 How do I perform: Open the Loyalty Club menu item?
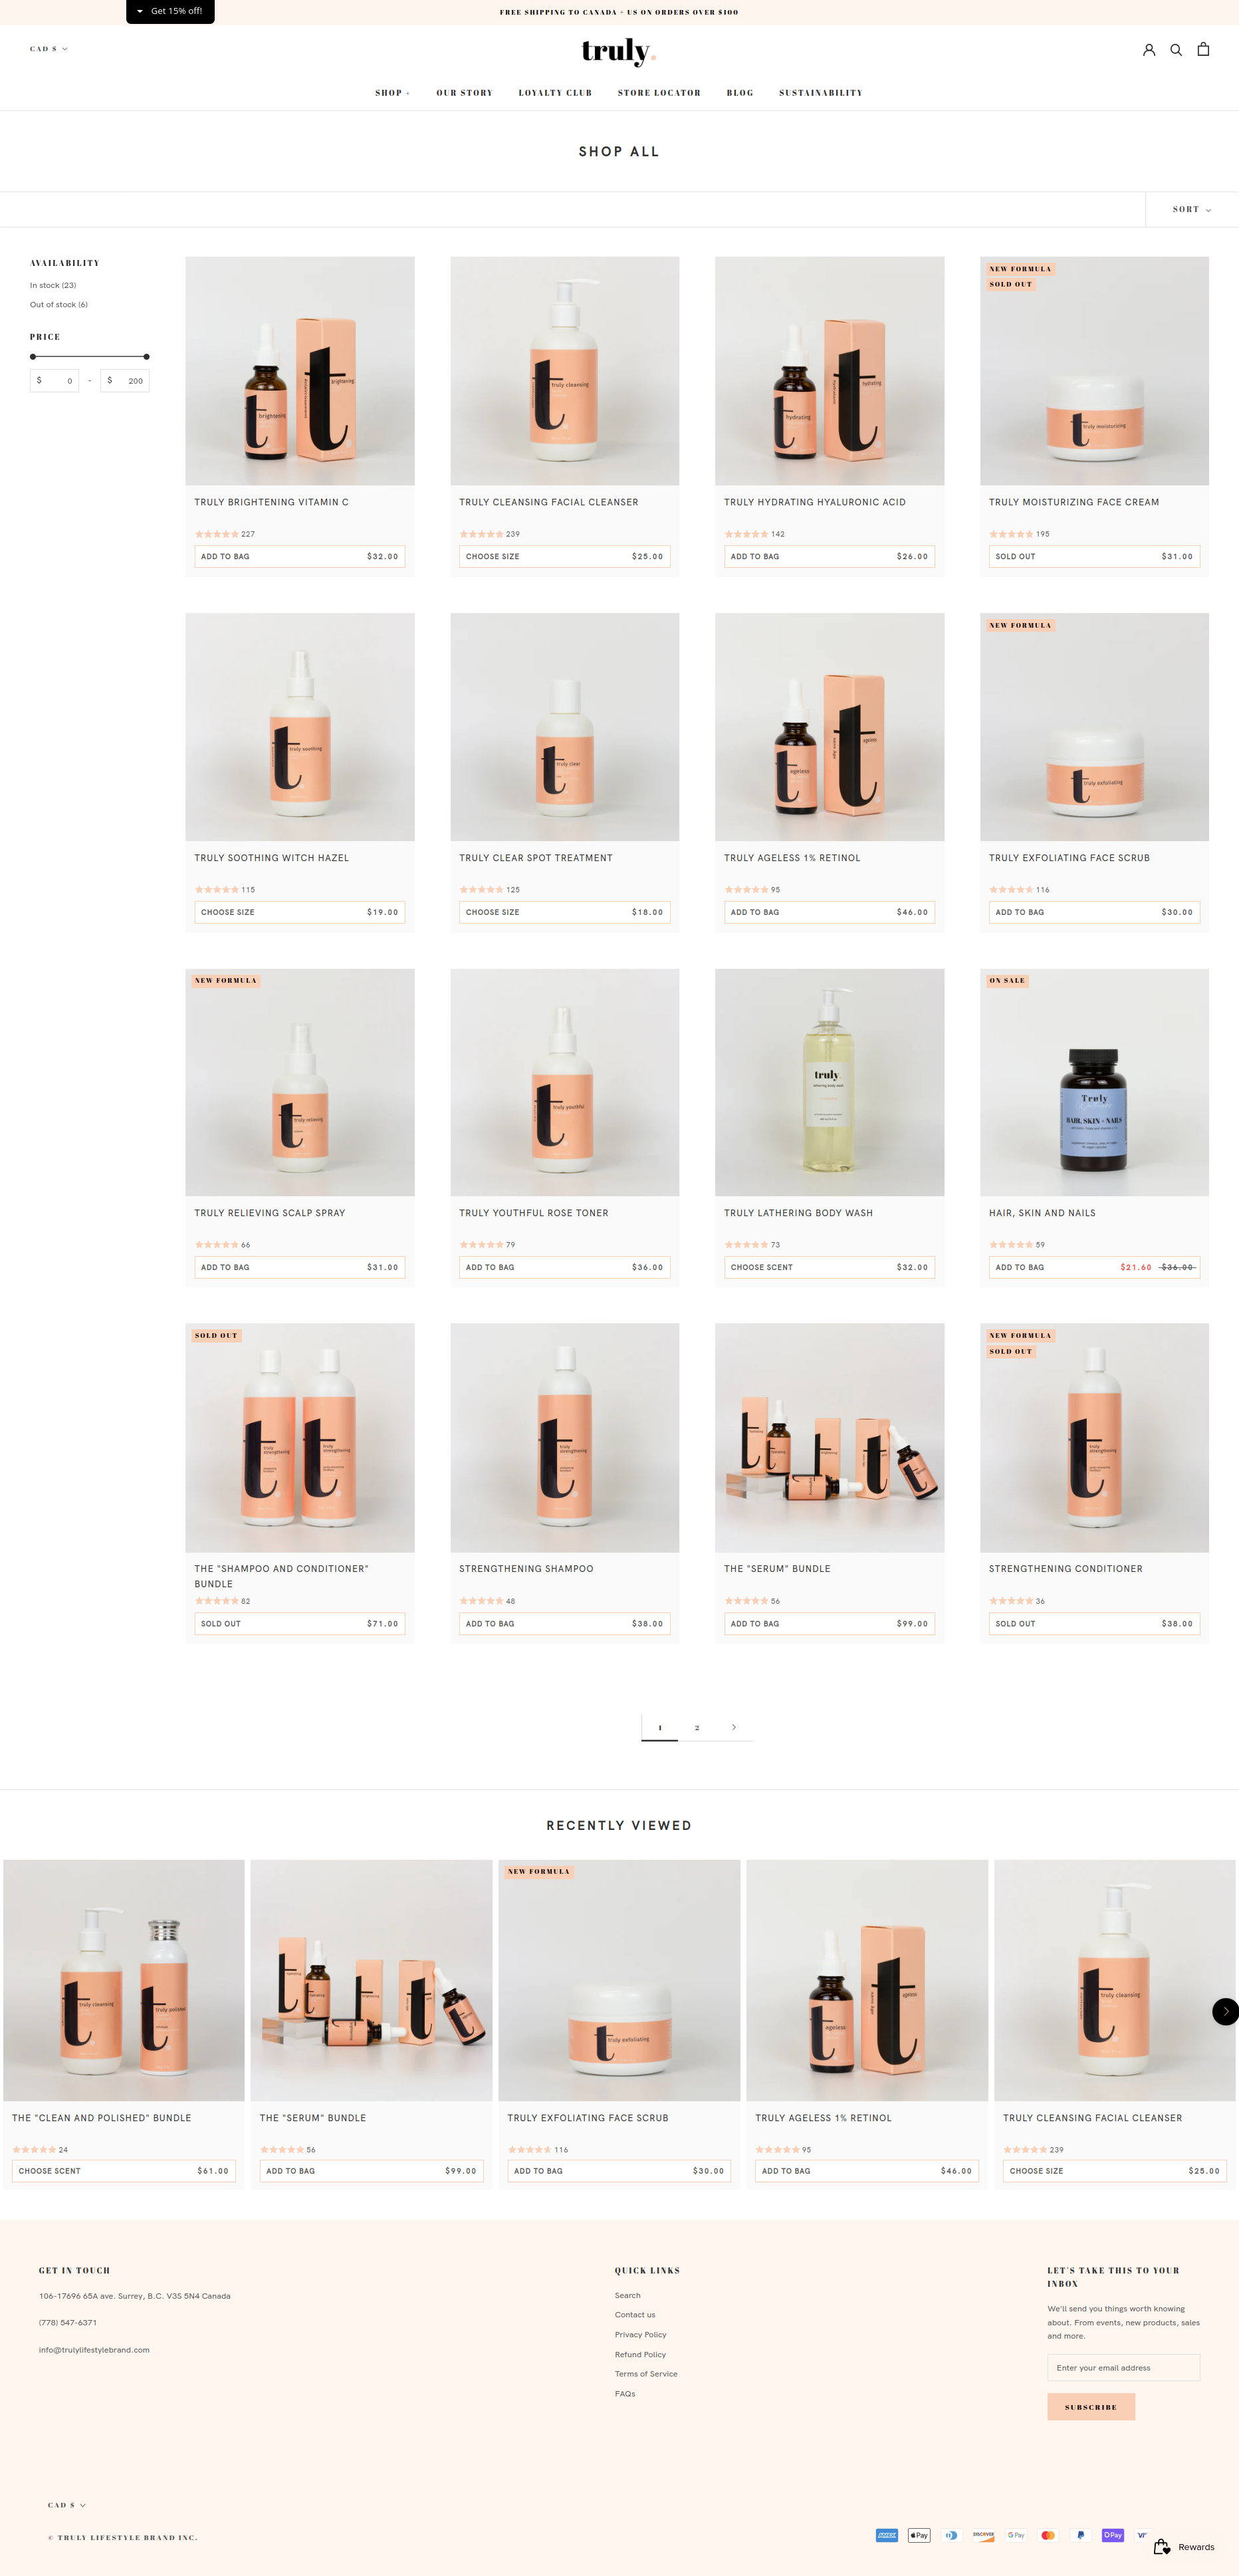point(555,93)
